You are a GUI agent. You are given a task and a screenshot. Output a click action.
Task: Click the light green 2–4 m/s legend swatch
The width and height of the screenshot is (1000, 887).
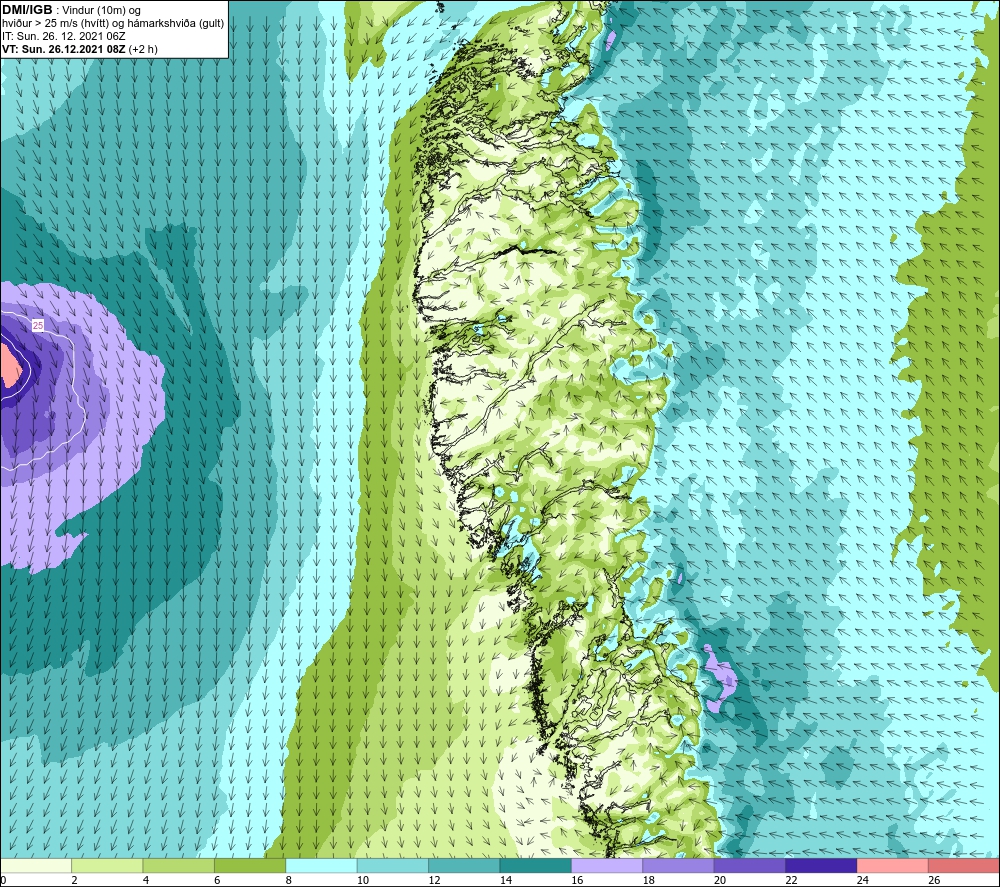click(x=107, y=866)
